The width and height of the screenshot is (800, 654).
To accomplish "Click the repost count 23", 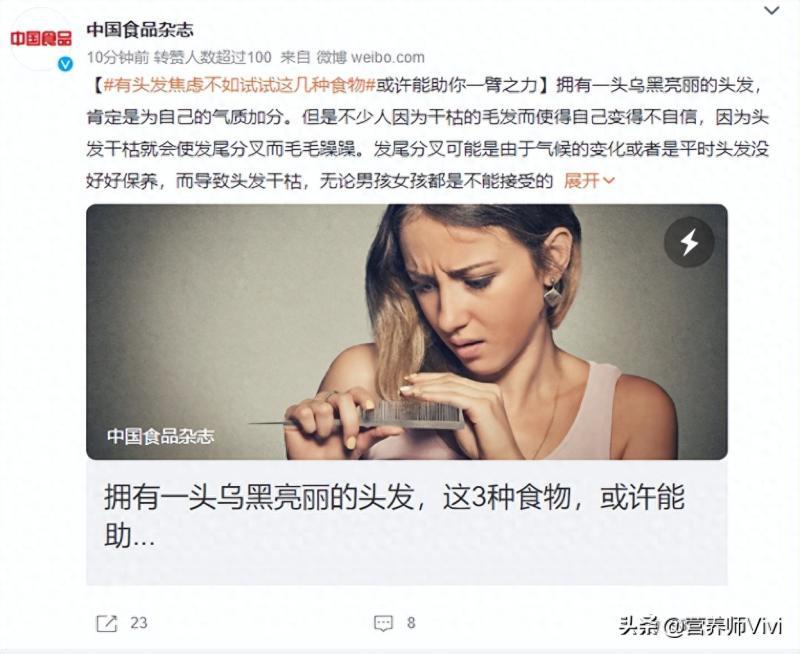I will 139,623.
